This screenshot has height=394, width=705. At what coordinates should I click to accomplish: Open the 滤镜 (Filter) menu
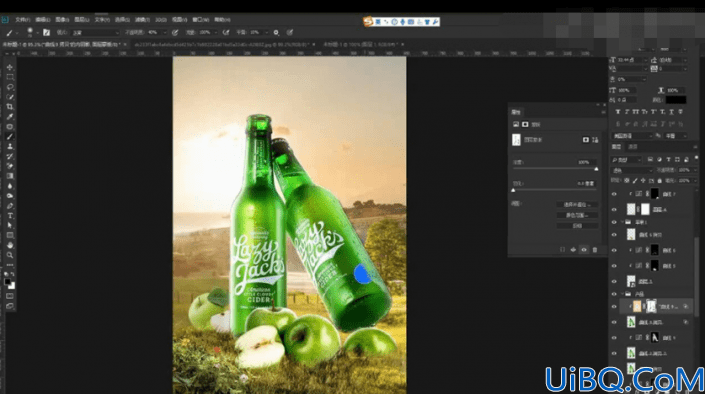pyautogui.click(x=142, y=20)
